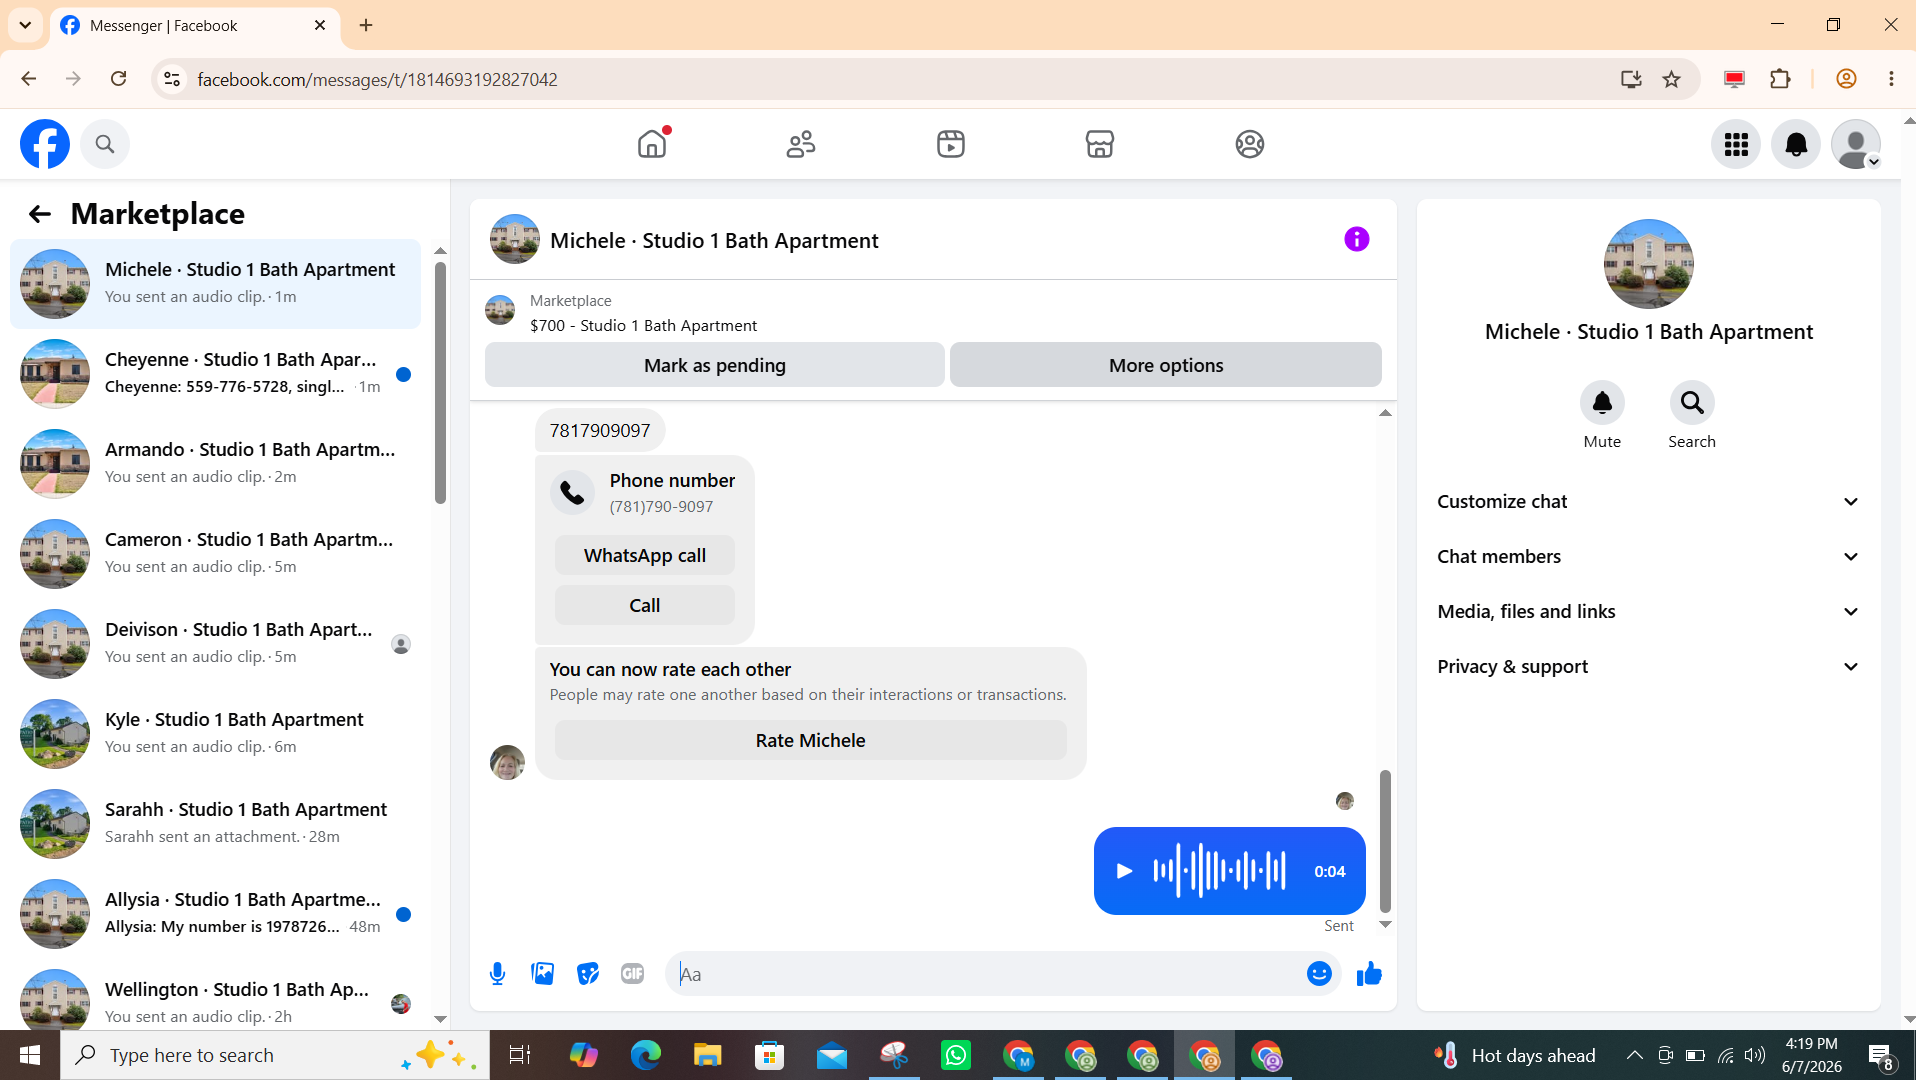Click the message text field

pyautogui.click(x=985, y=974)
